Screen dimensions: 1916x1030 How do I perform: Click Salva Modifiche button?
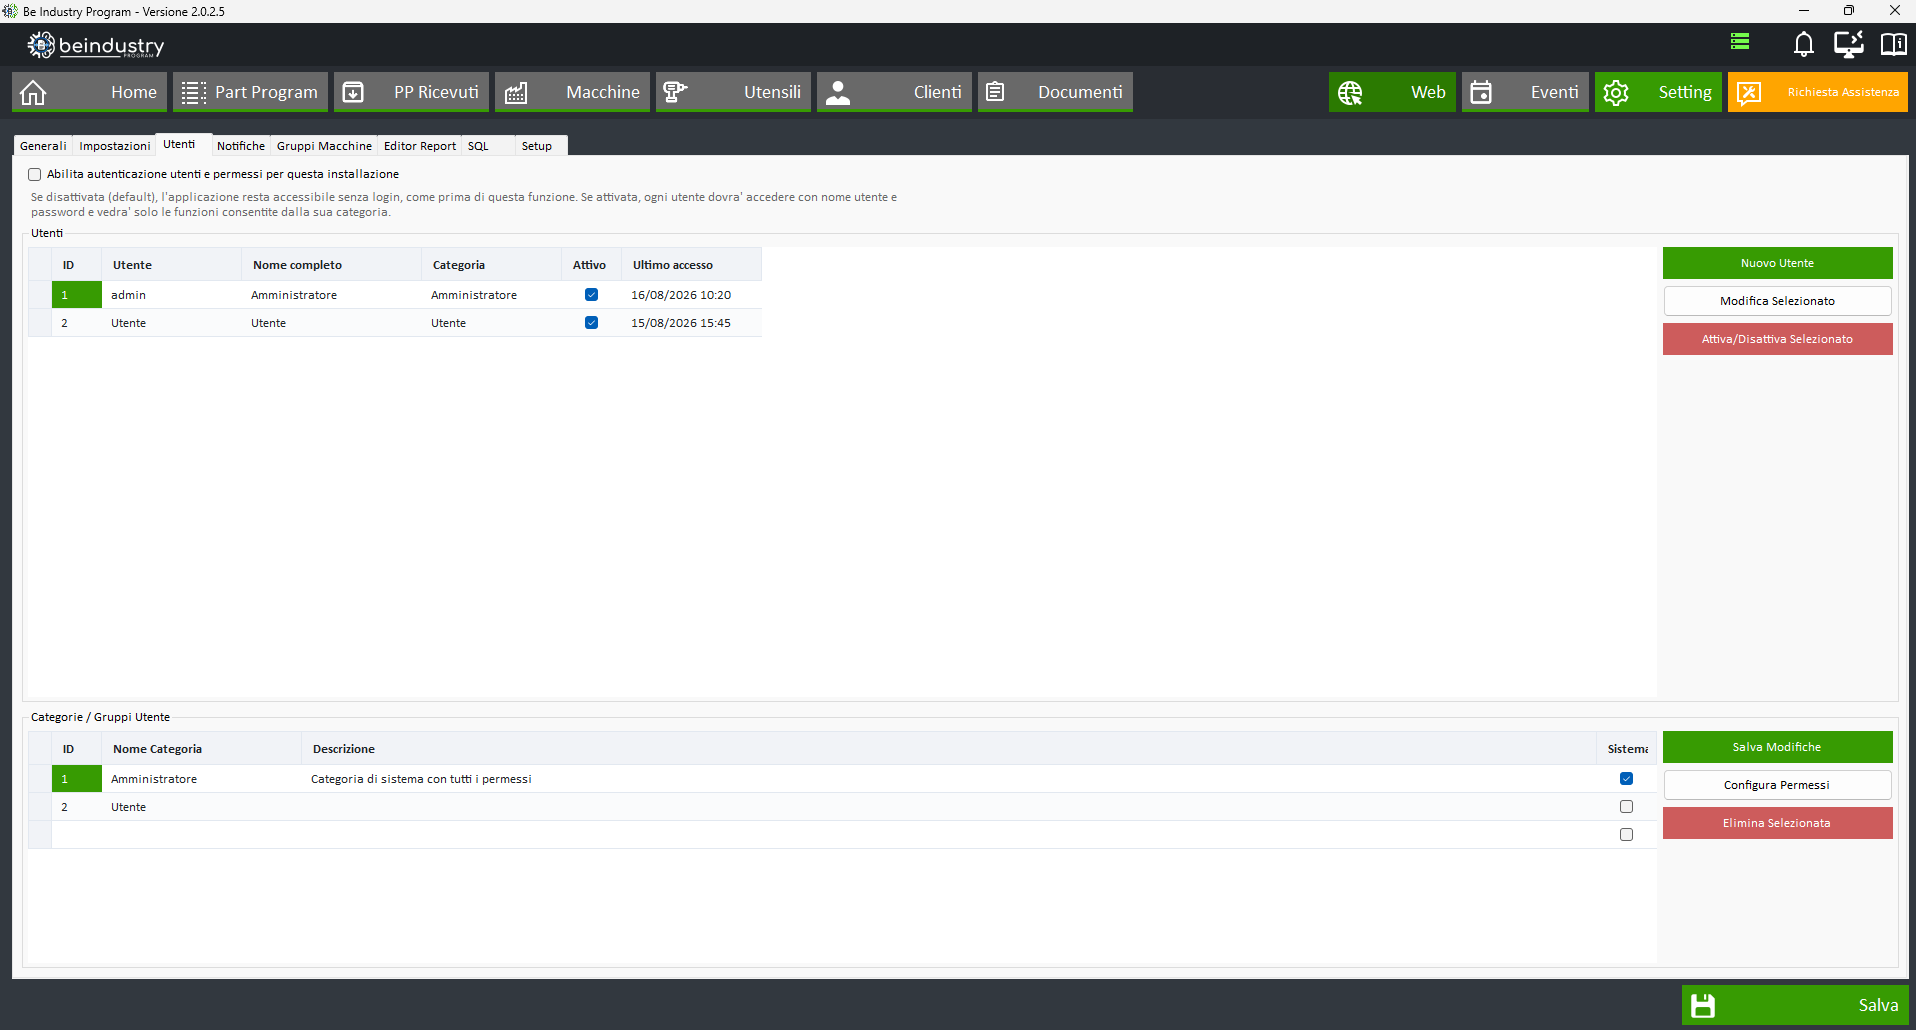[x=1777, y=747]
